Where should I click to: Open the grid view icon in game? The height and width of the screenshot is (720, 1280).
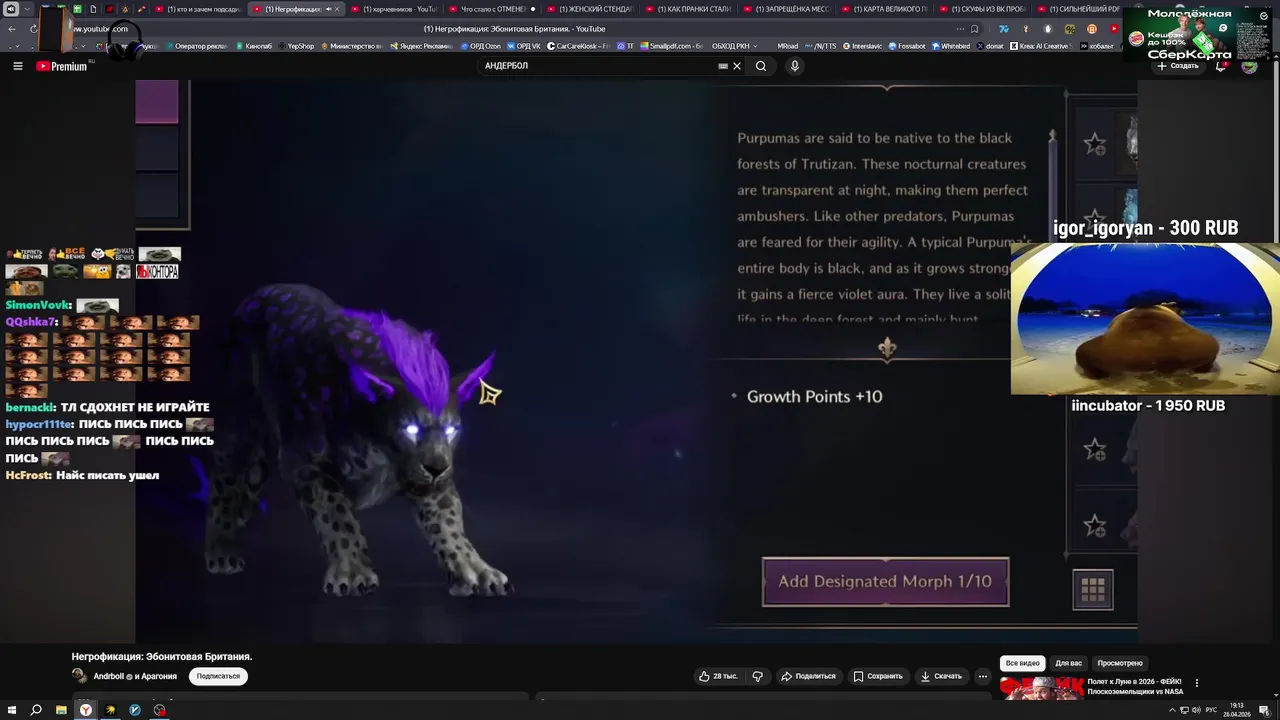pos(1093,589)
